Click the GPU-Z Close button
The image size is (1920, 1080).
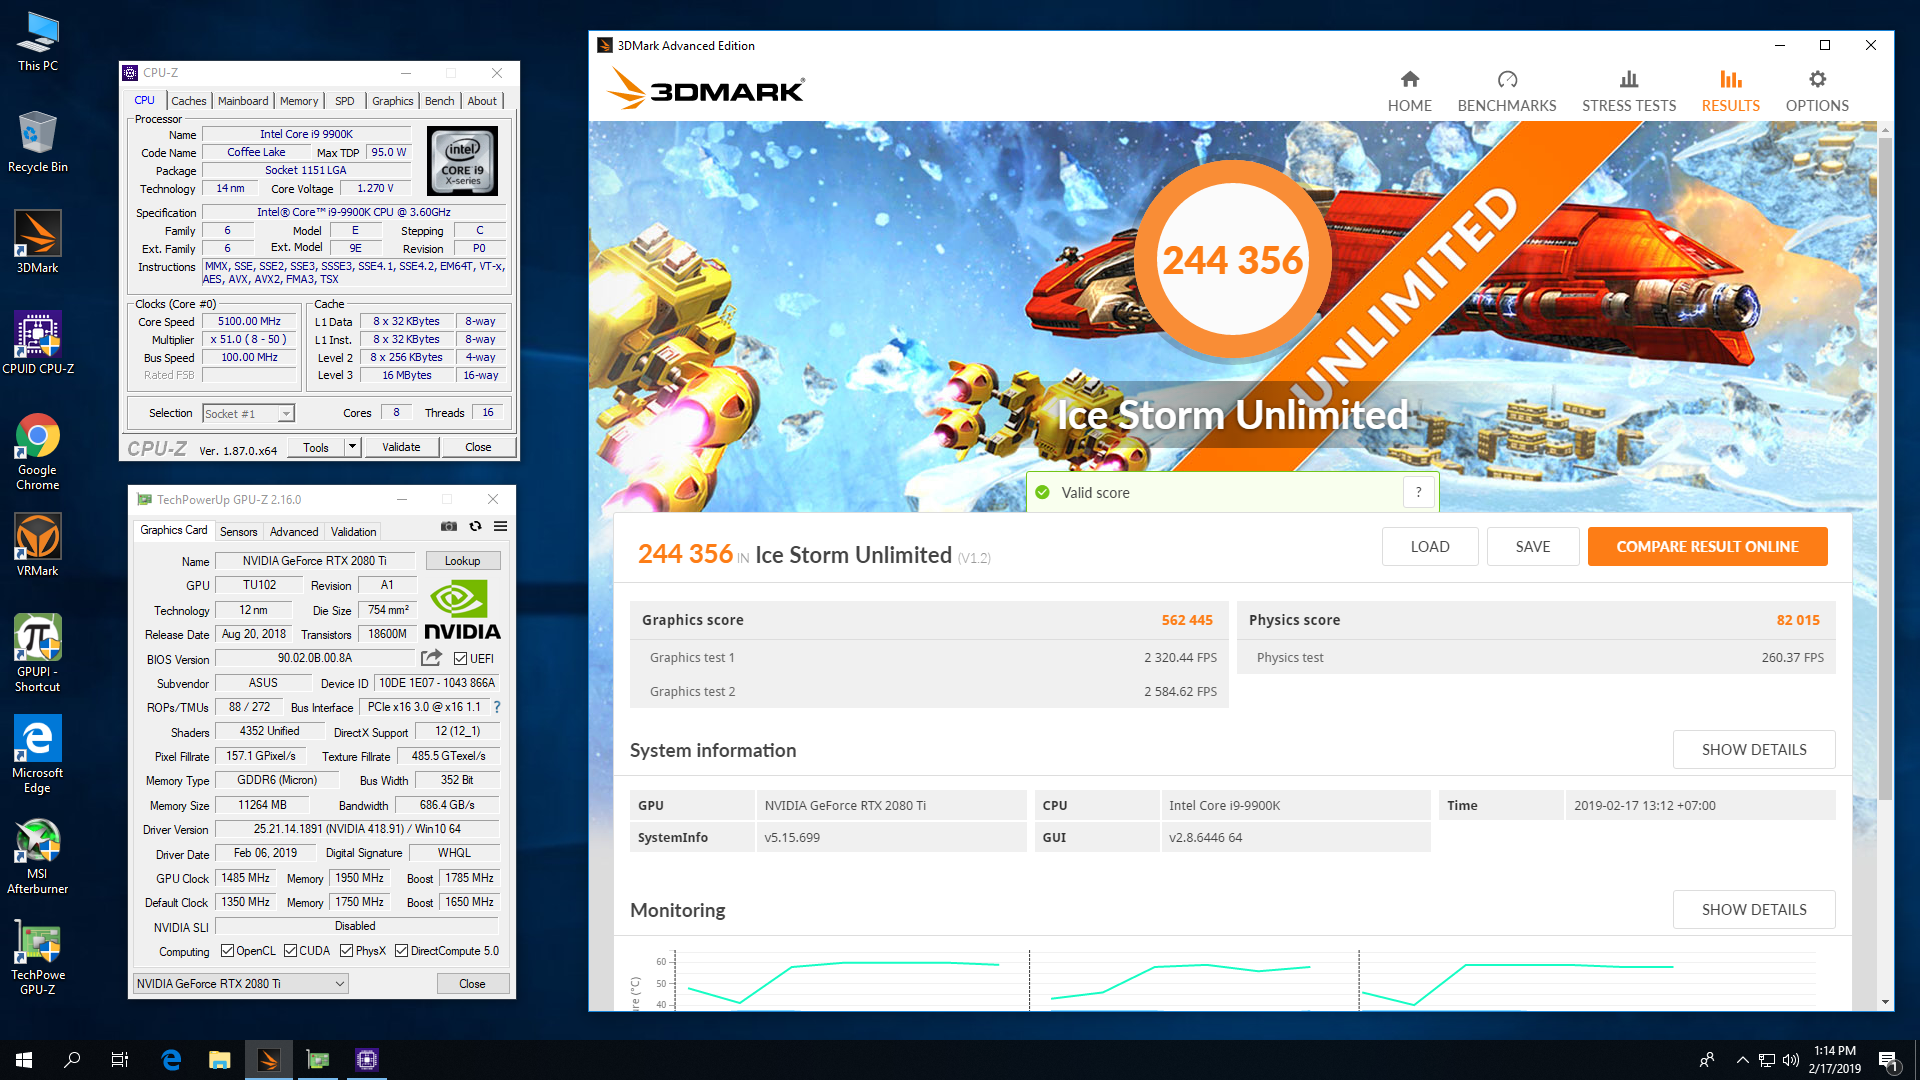pos(472,984)
